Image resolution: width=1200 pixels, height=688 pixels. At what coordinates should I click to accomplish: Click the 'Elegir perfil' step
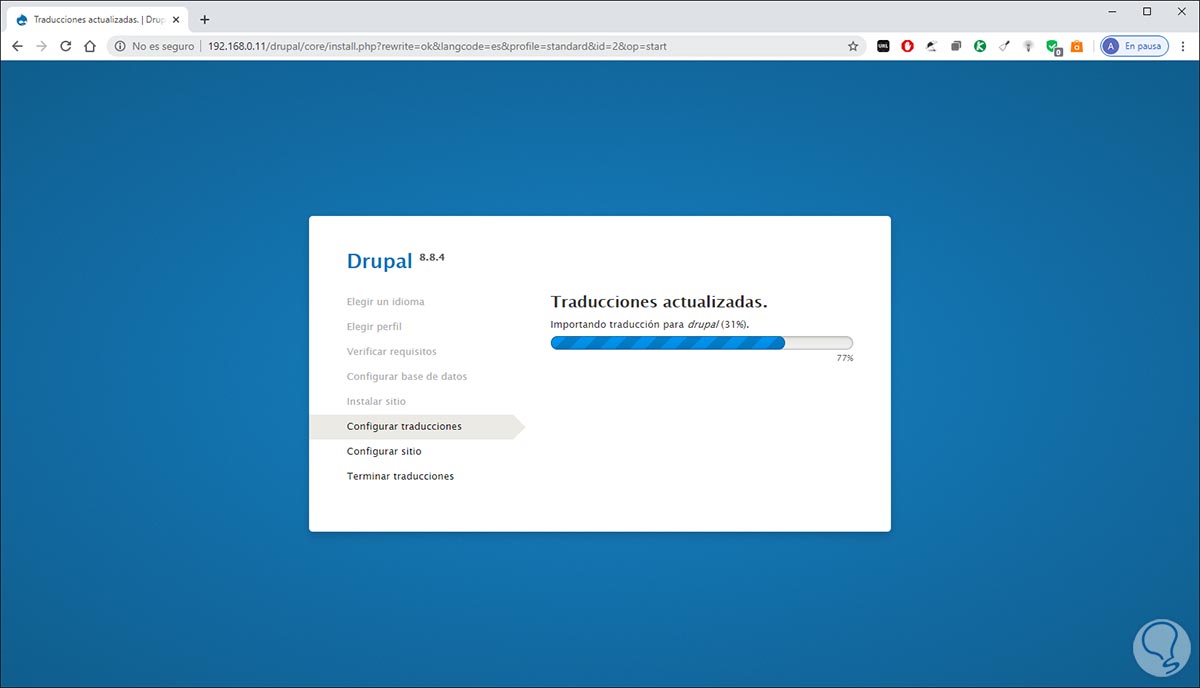pos(374,327)
